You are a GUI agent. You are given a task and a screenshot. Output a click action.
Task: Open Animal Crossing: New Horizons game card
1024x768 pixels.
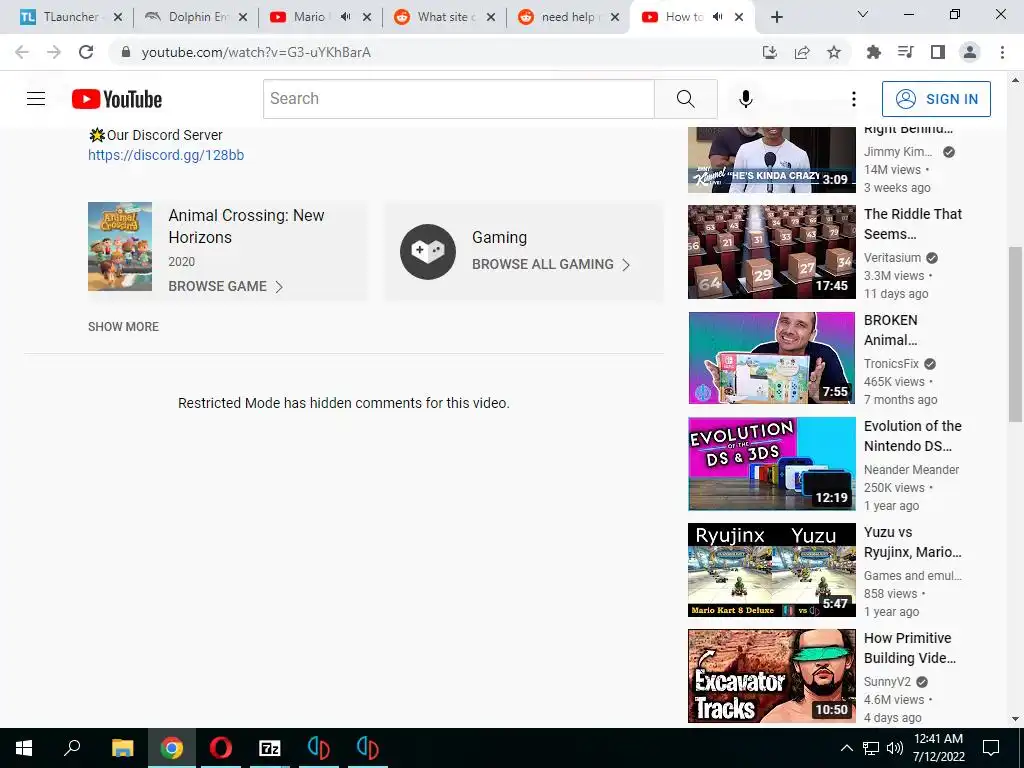[x=227, y=250]
